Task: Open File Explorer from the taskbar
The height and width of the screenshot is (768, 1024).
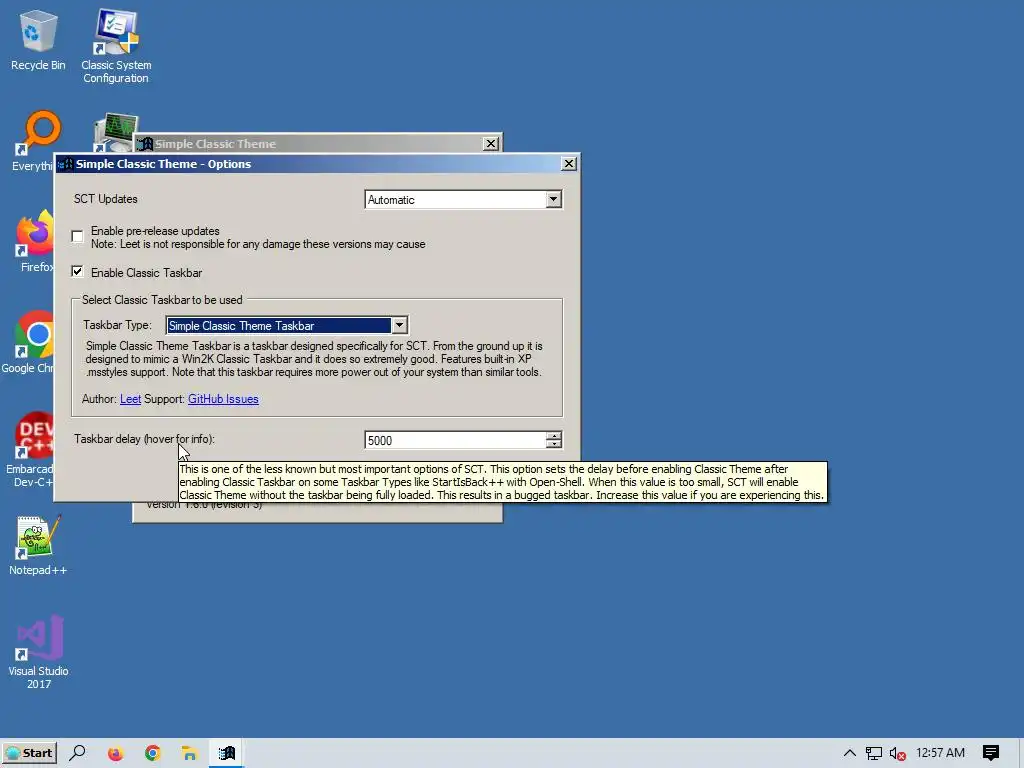Action: (189, 753)
